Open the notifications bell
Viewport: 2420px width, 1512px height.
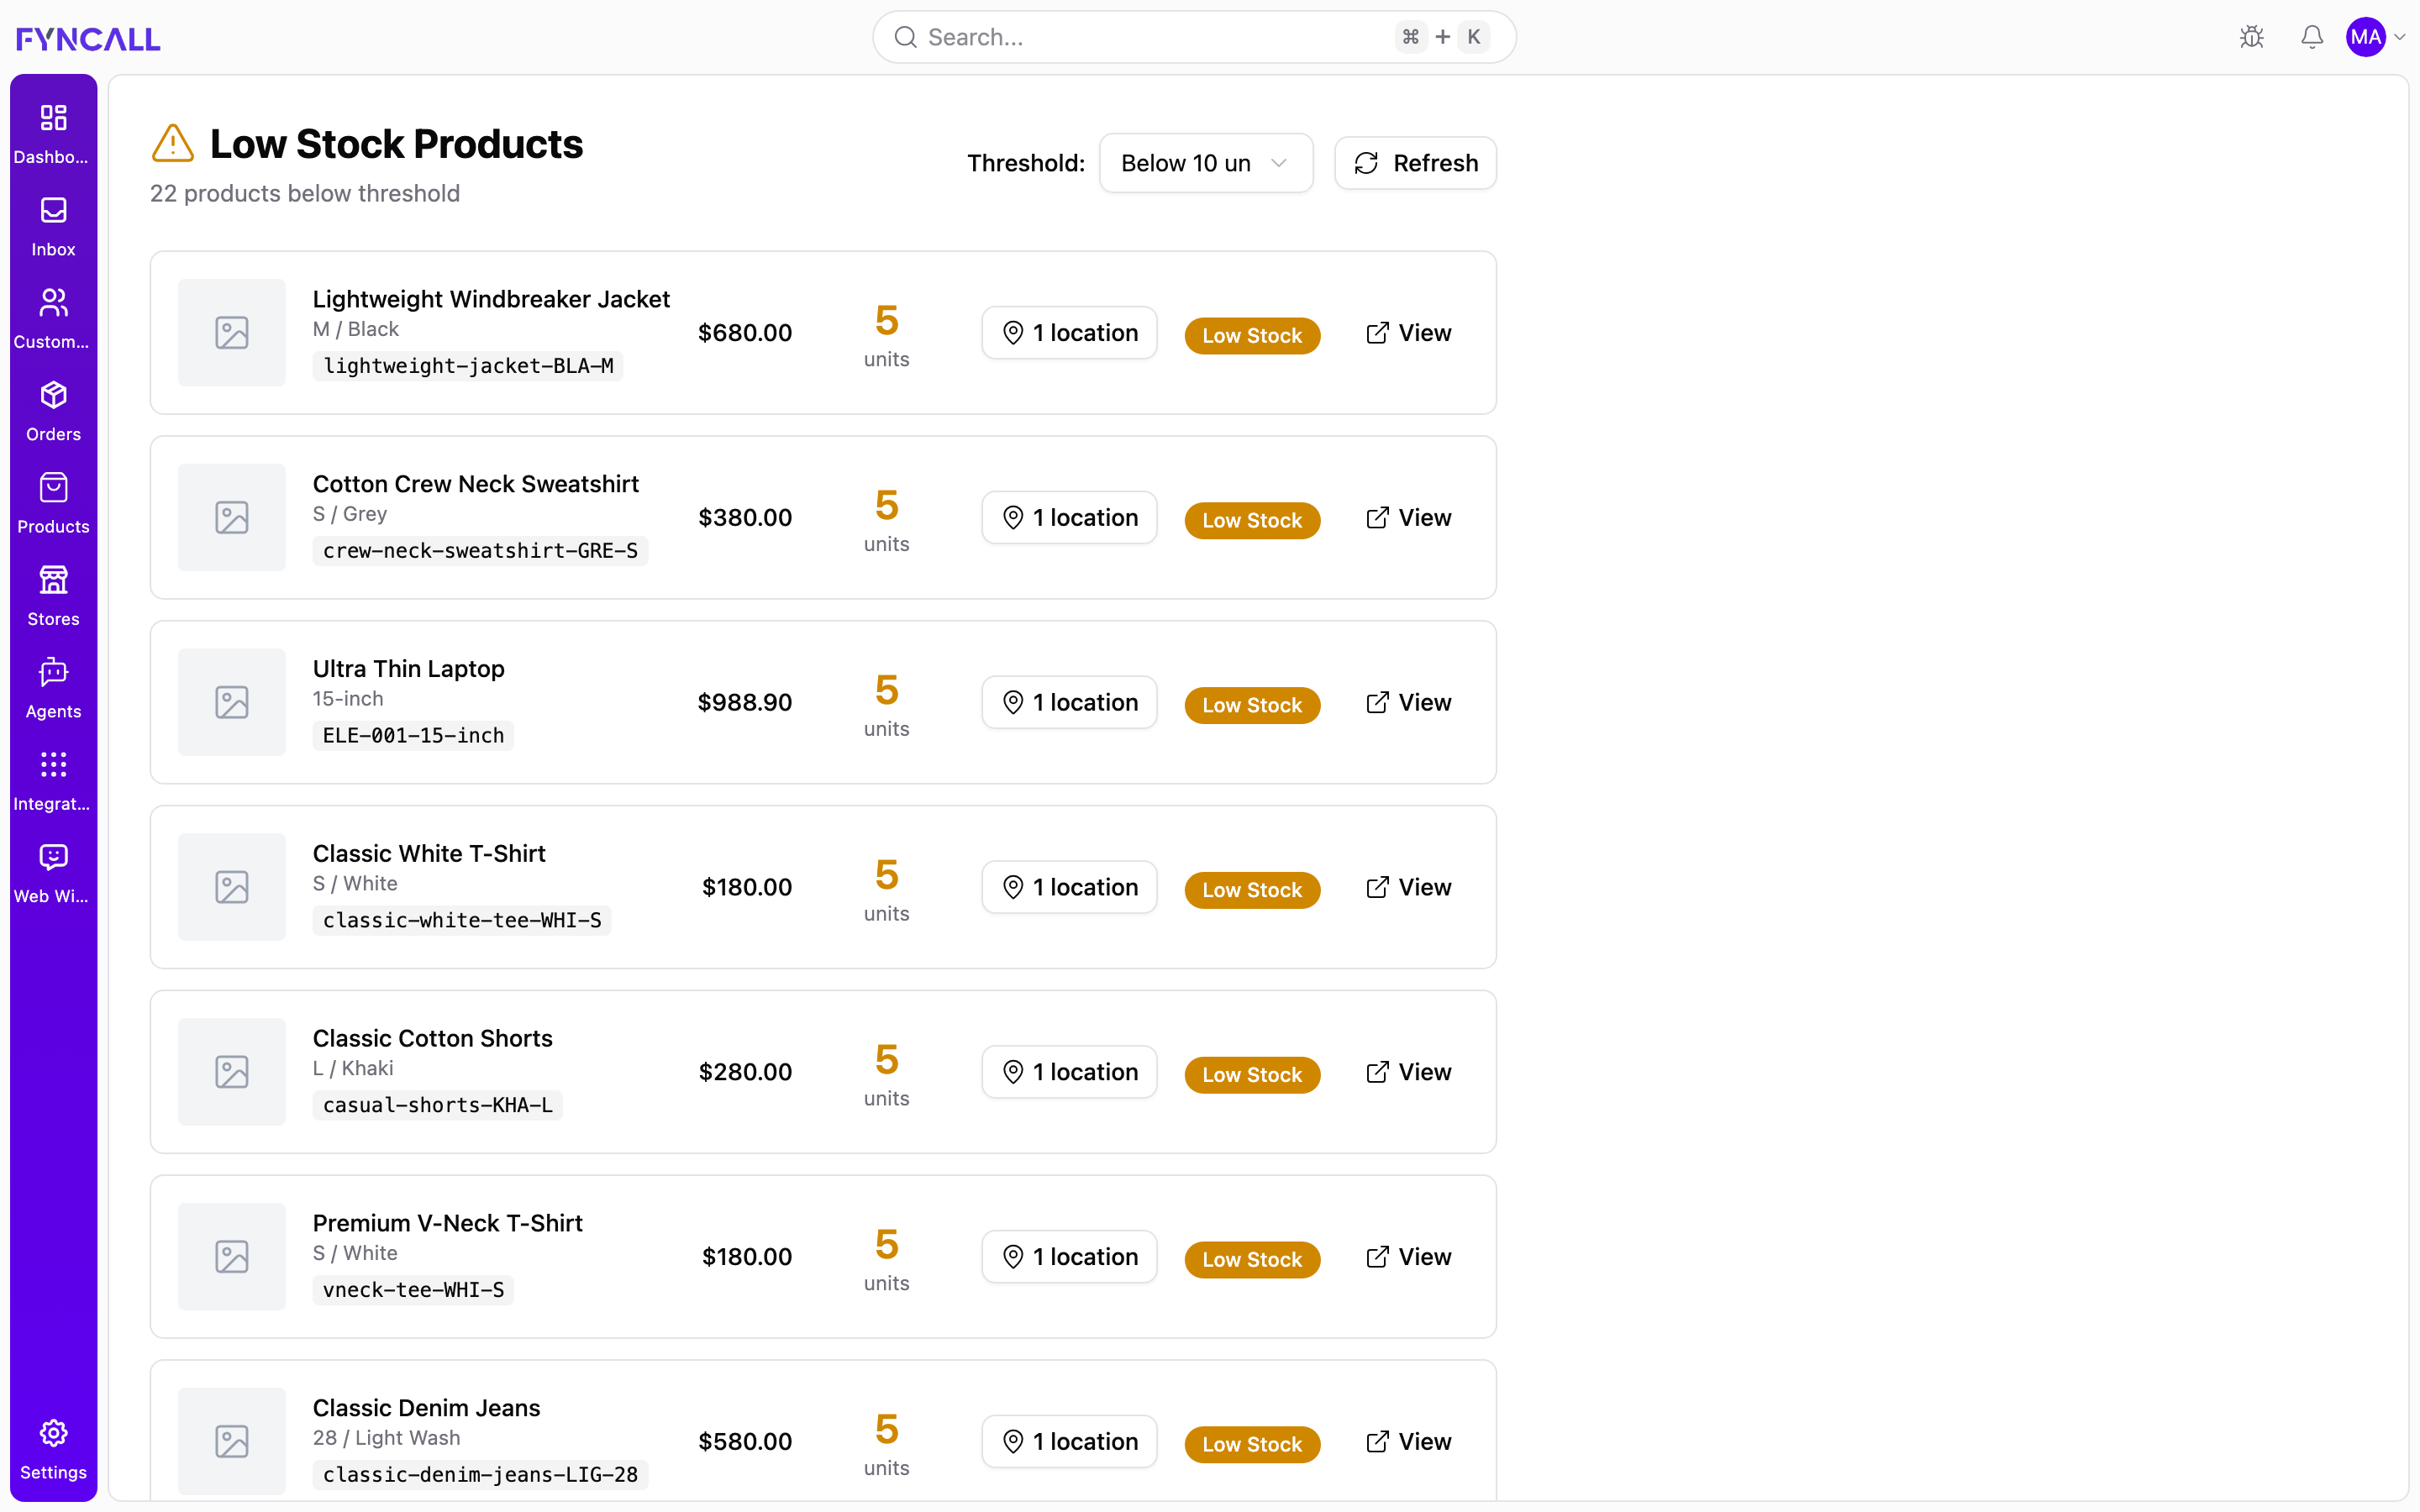coord(2312,37)
